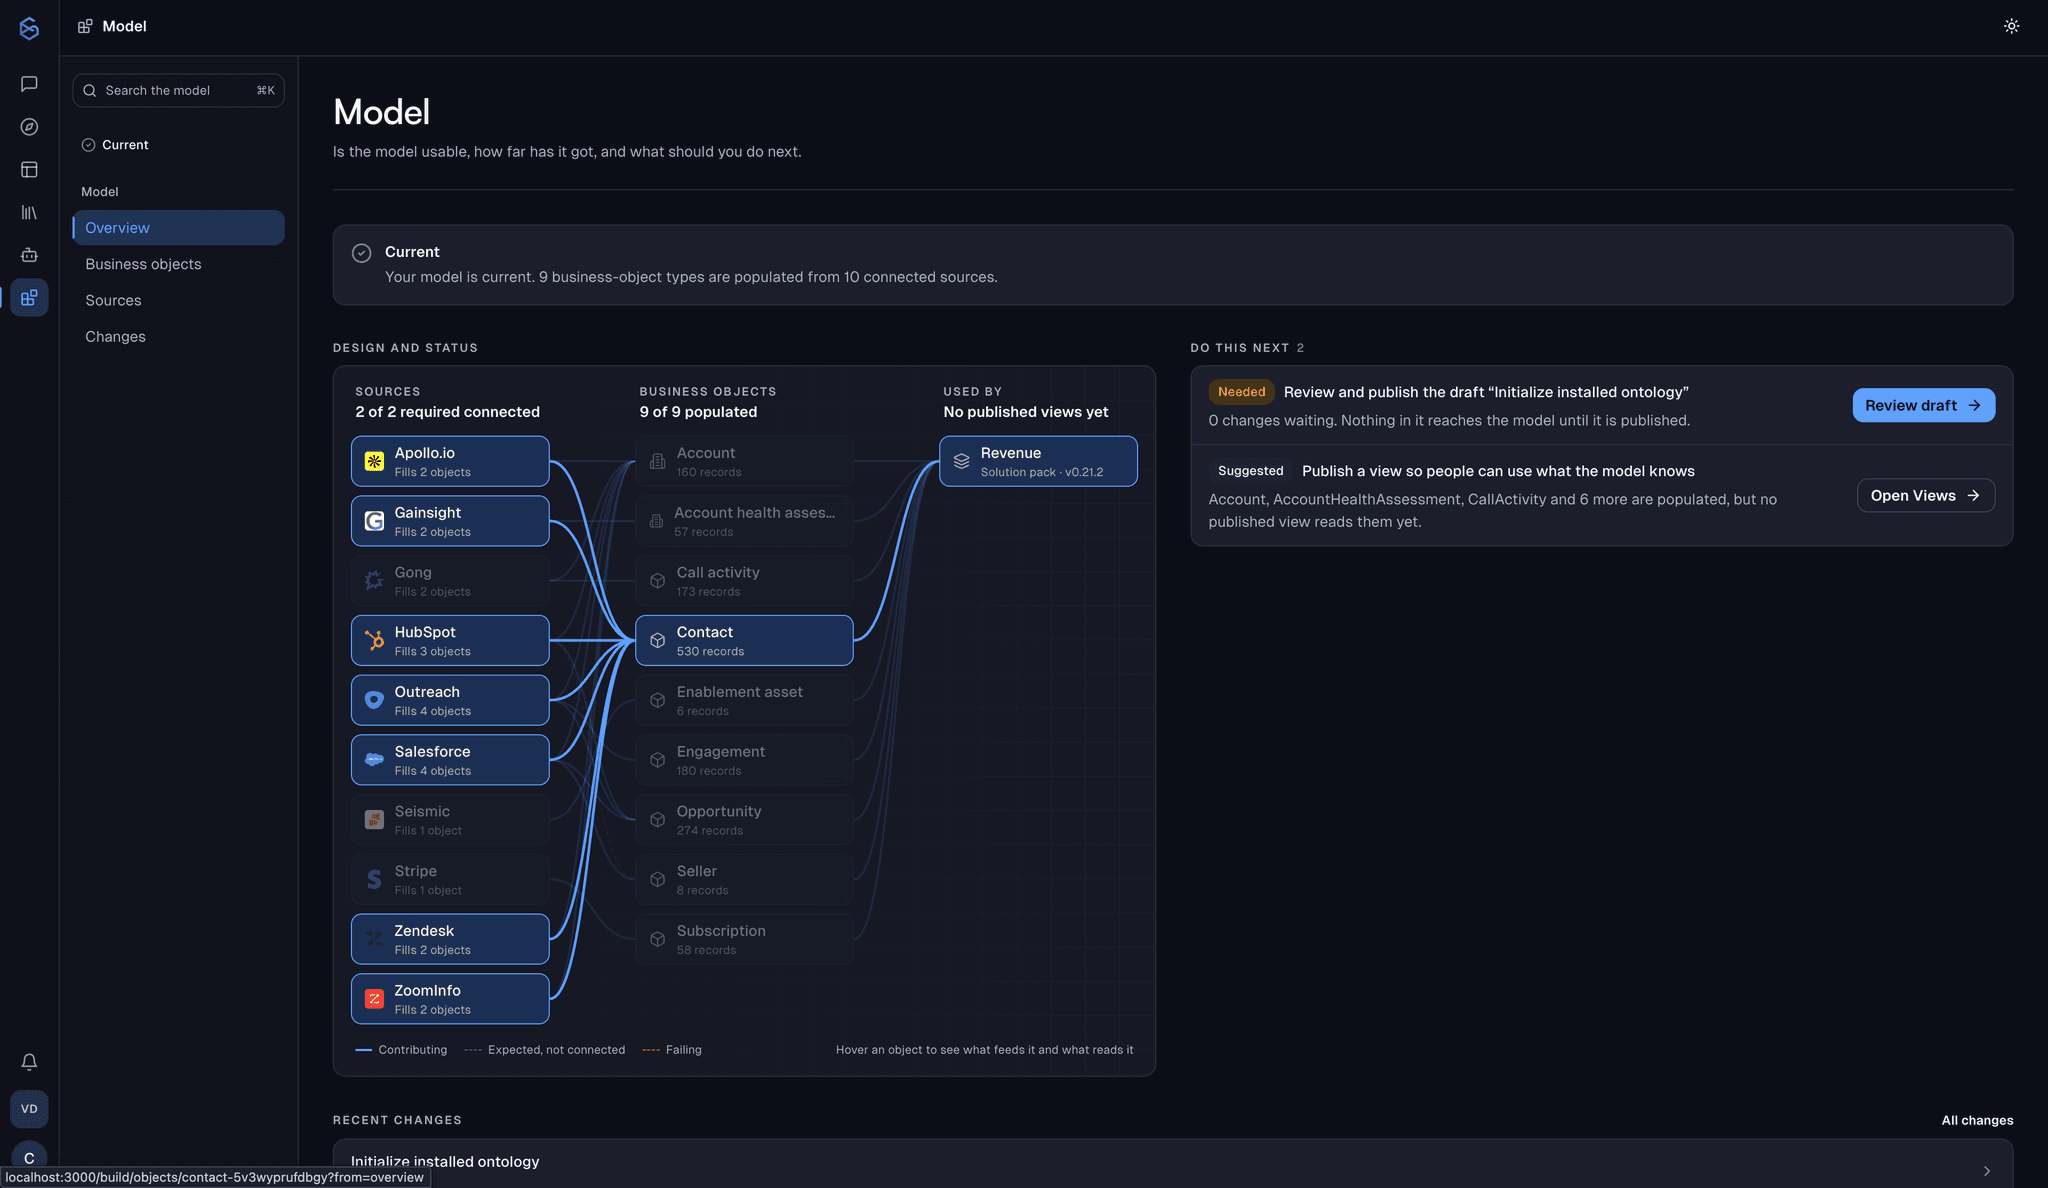Click "Expected, not connected" legend entry
Image resolution: width=2048 pixels, height=1188 pixels.
[545, 1050]
